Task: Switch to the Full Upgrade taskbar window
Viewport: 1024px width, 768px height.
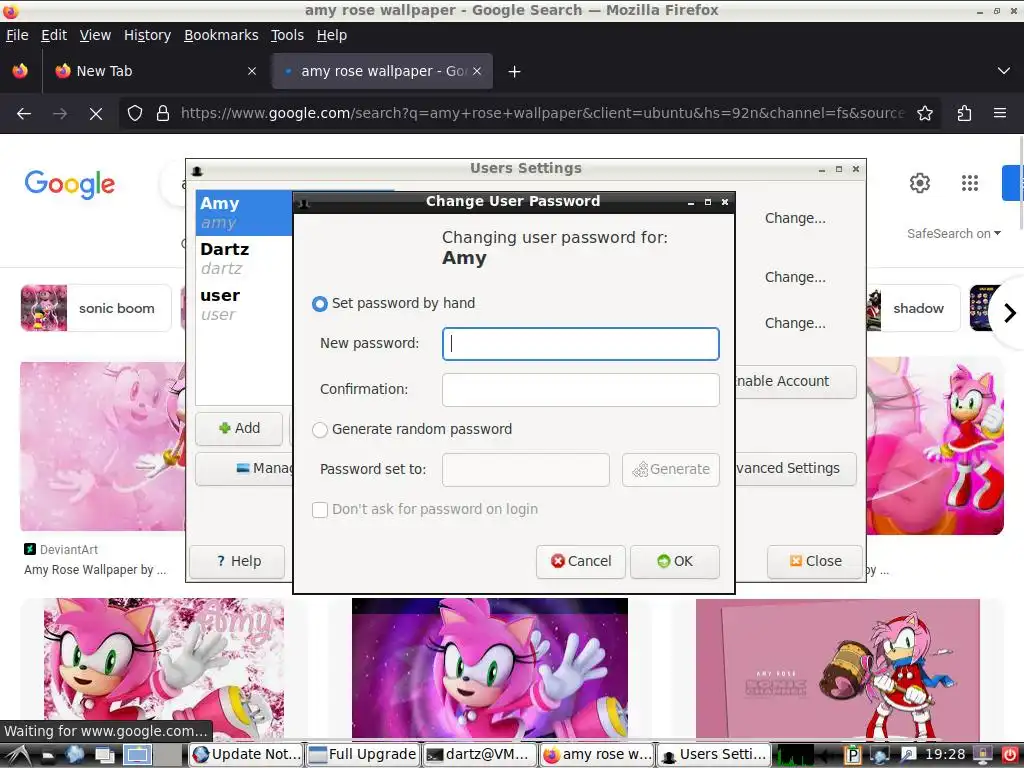Action: (363, 755)
